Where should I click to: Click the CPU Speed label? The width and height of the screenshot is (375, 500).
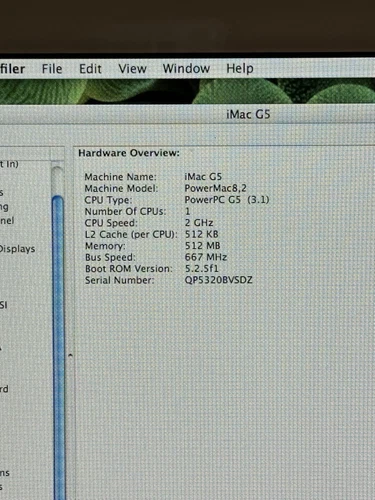pos(111,223)
